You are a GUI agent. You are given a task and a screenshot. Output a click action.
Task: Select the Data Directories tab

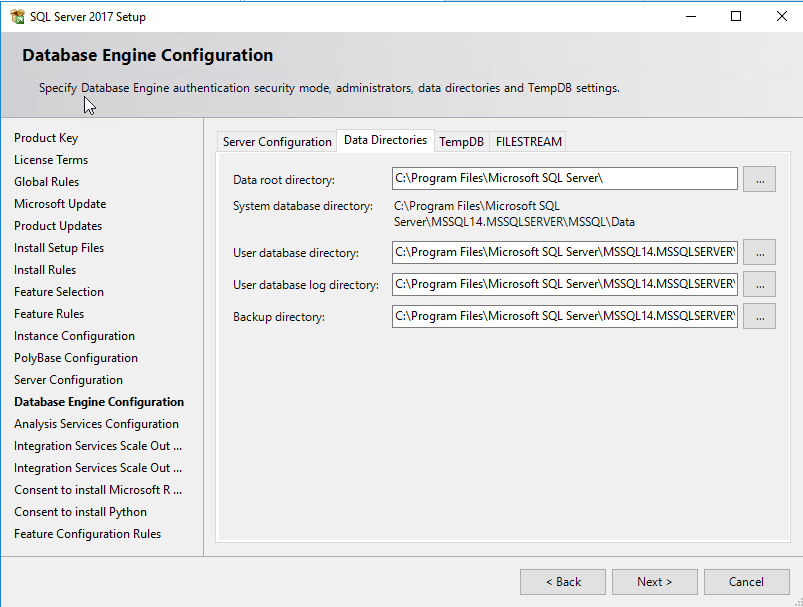coord(385,140)
